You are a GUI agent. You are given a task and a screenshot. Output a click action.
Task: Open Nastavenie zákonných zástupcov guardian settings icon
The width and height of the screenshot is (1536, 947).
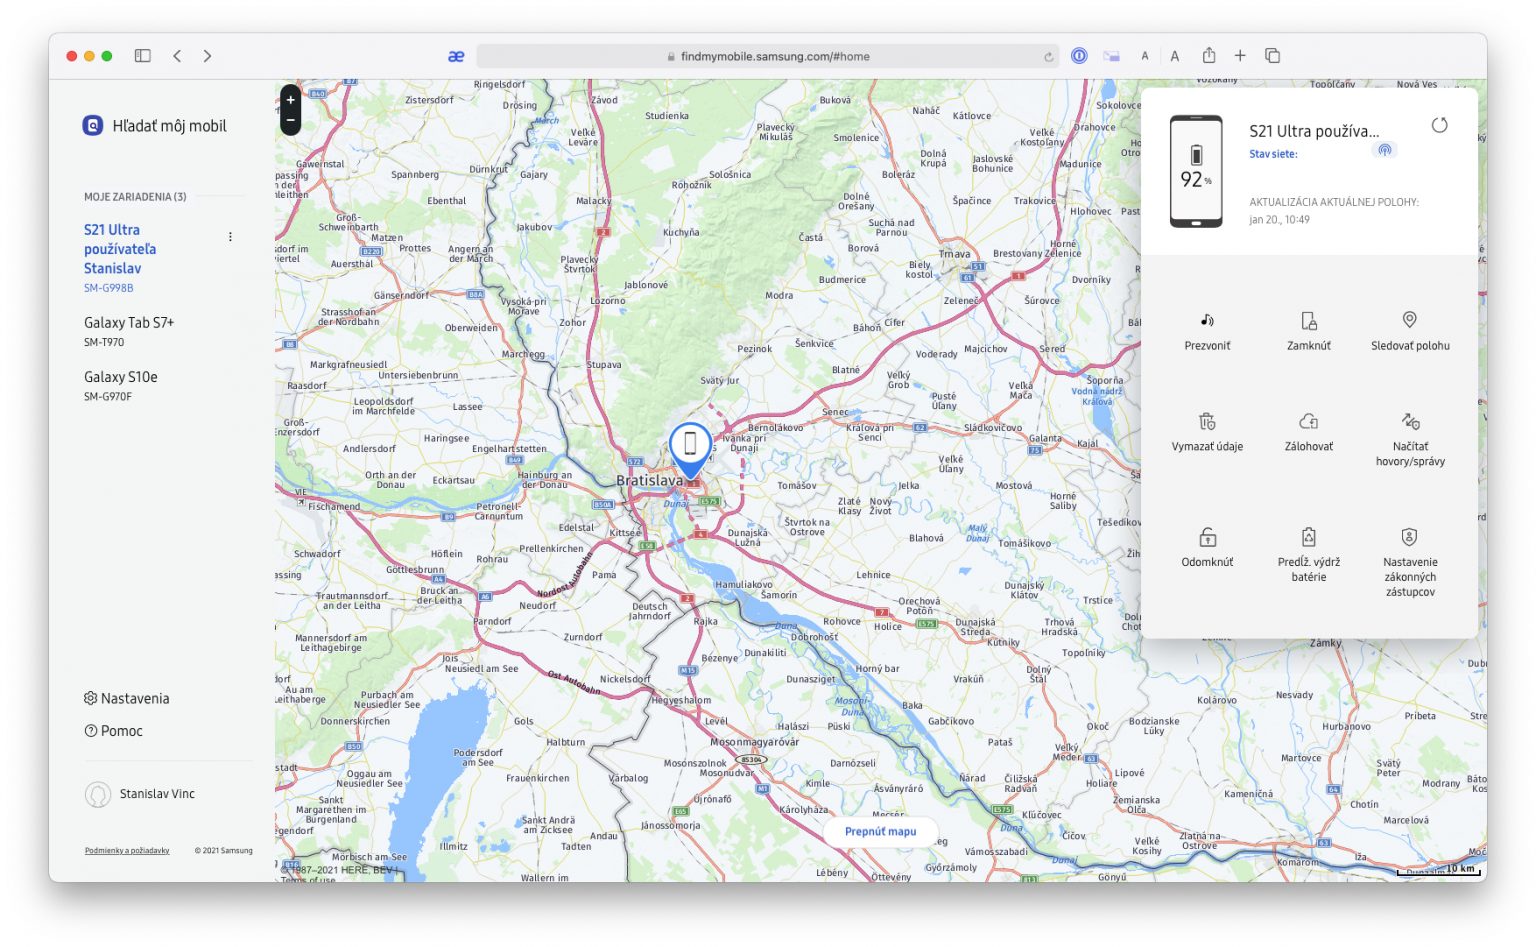tap(1409, 537)
